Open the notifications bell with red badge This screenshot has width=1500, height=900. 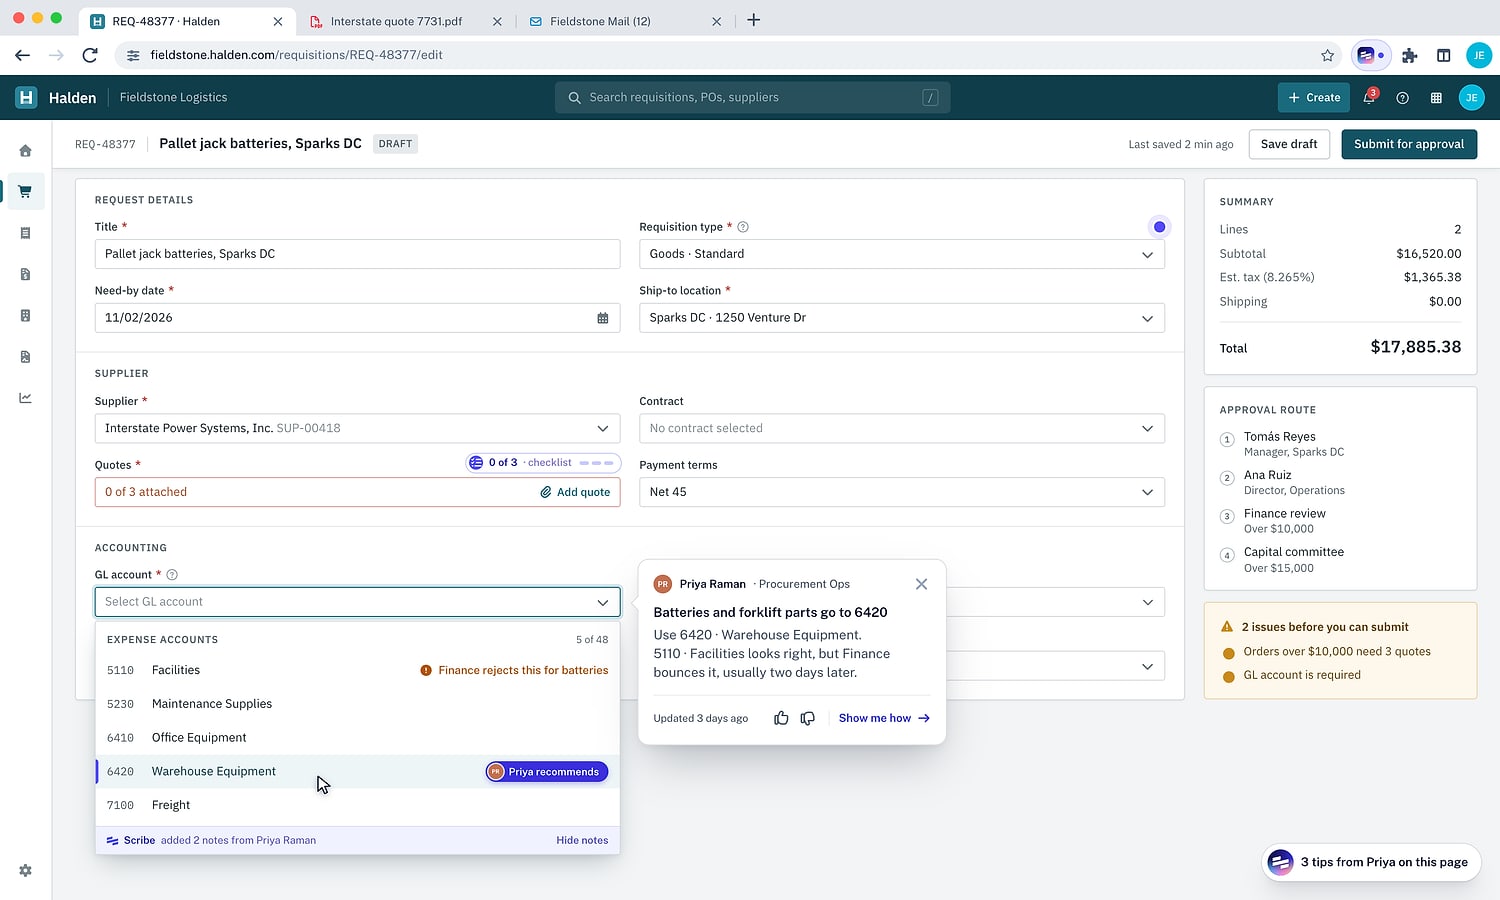(1369, 97)
